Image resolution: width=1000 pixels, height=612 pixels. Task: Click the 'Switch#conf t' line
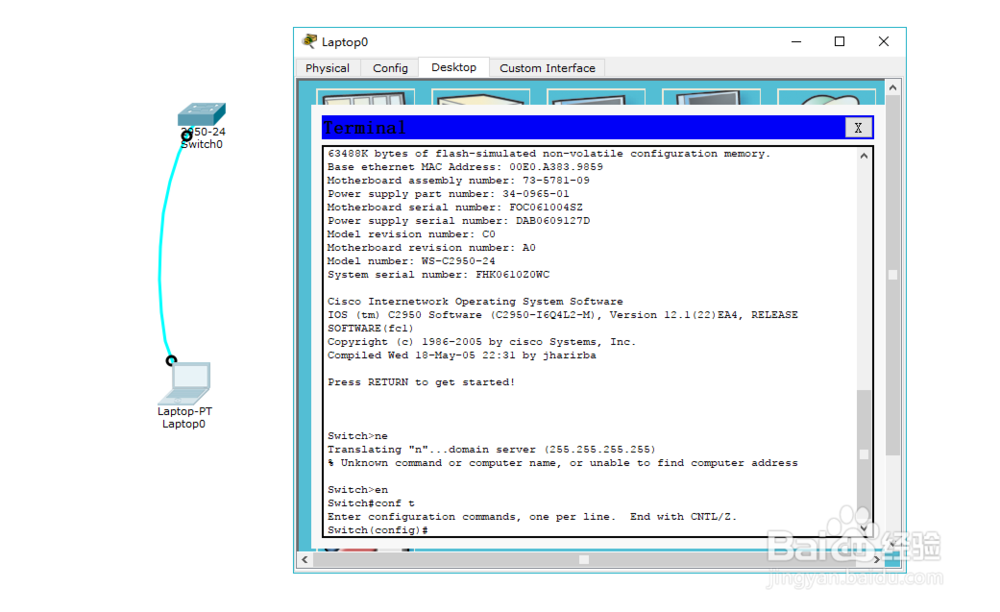click(x=371, y=503)
